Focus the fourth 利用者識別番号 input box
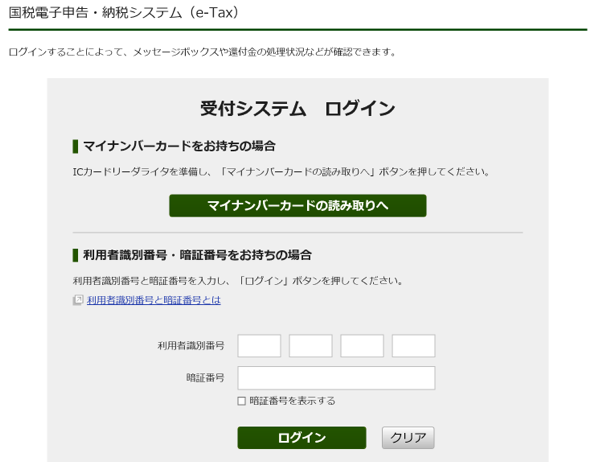This screenshot has height=462, width=599. point(413,346)
